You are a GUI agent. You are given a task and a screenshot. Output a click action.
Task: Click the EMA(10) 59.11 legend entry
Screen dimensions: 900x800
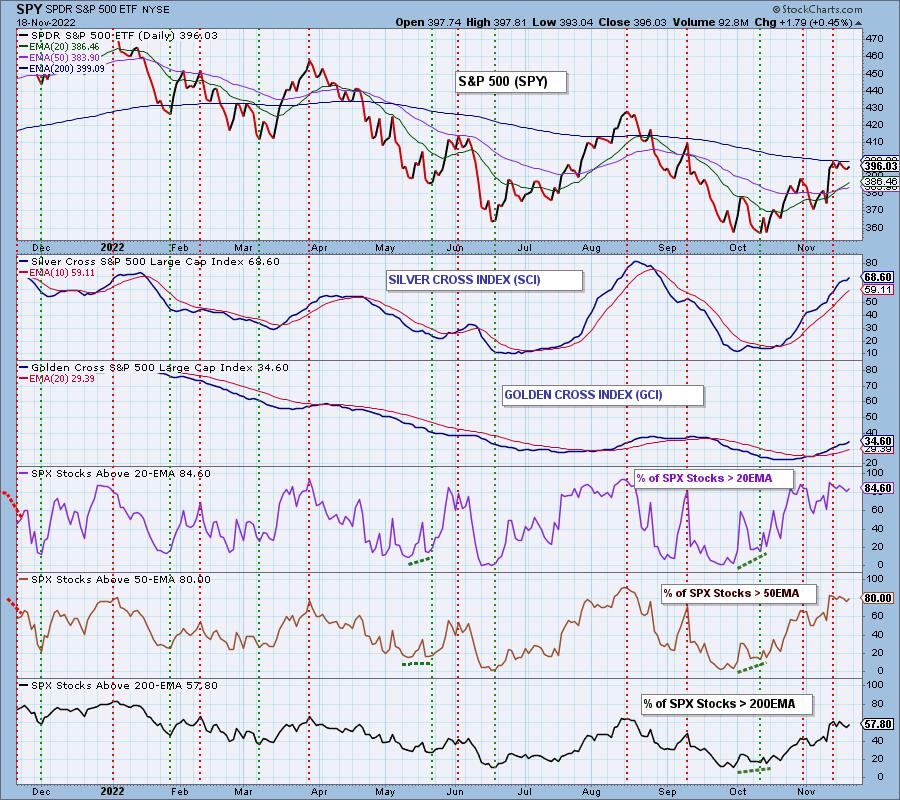57,273
